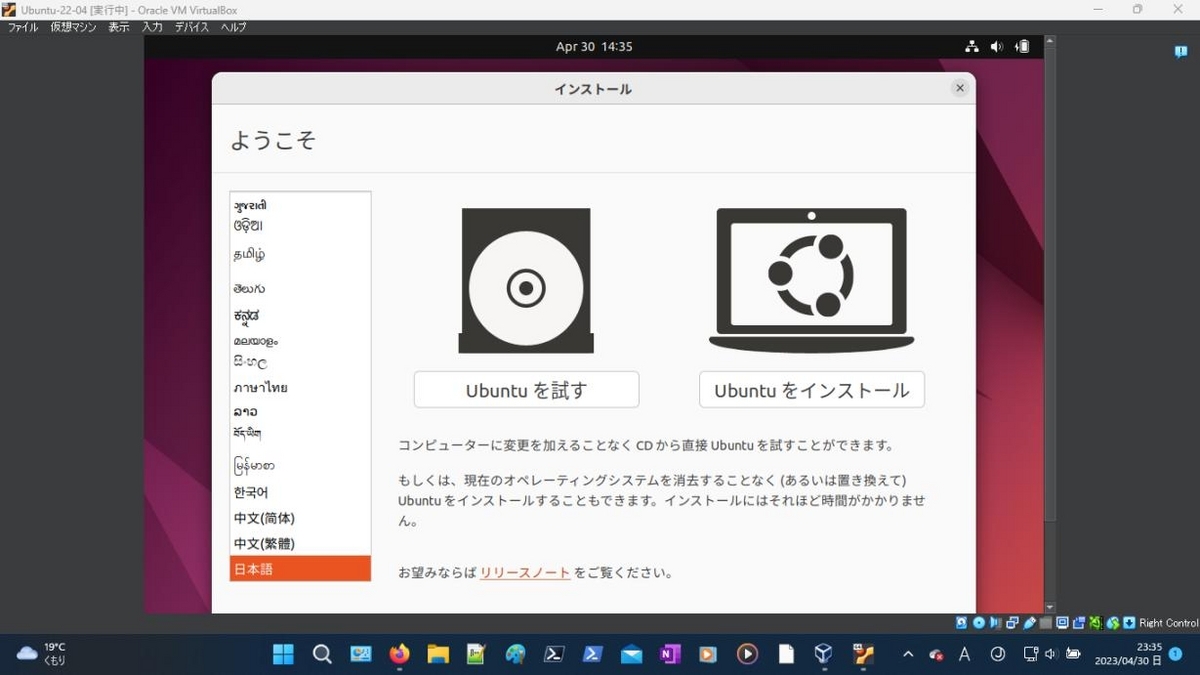Open the black terminal icon in taskbar
The image size is (1200, 675).
pos(554,654)
